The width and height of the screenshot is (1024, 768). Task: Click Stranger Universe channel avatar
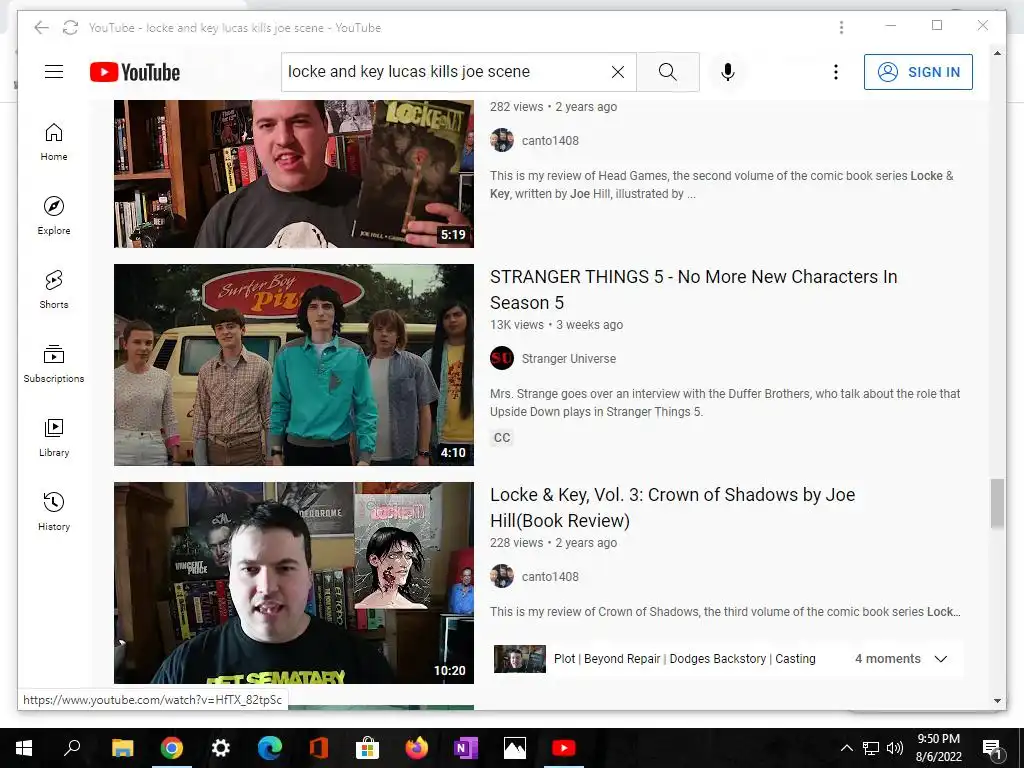[502, 358]
